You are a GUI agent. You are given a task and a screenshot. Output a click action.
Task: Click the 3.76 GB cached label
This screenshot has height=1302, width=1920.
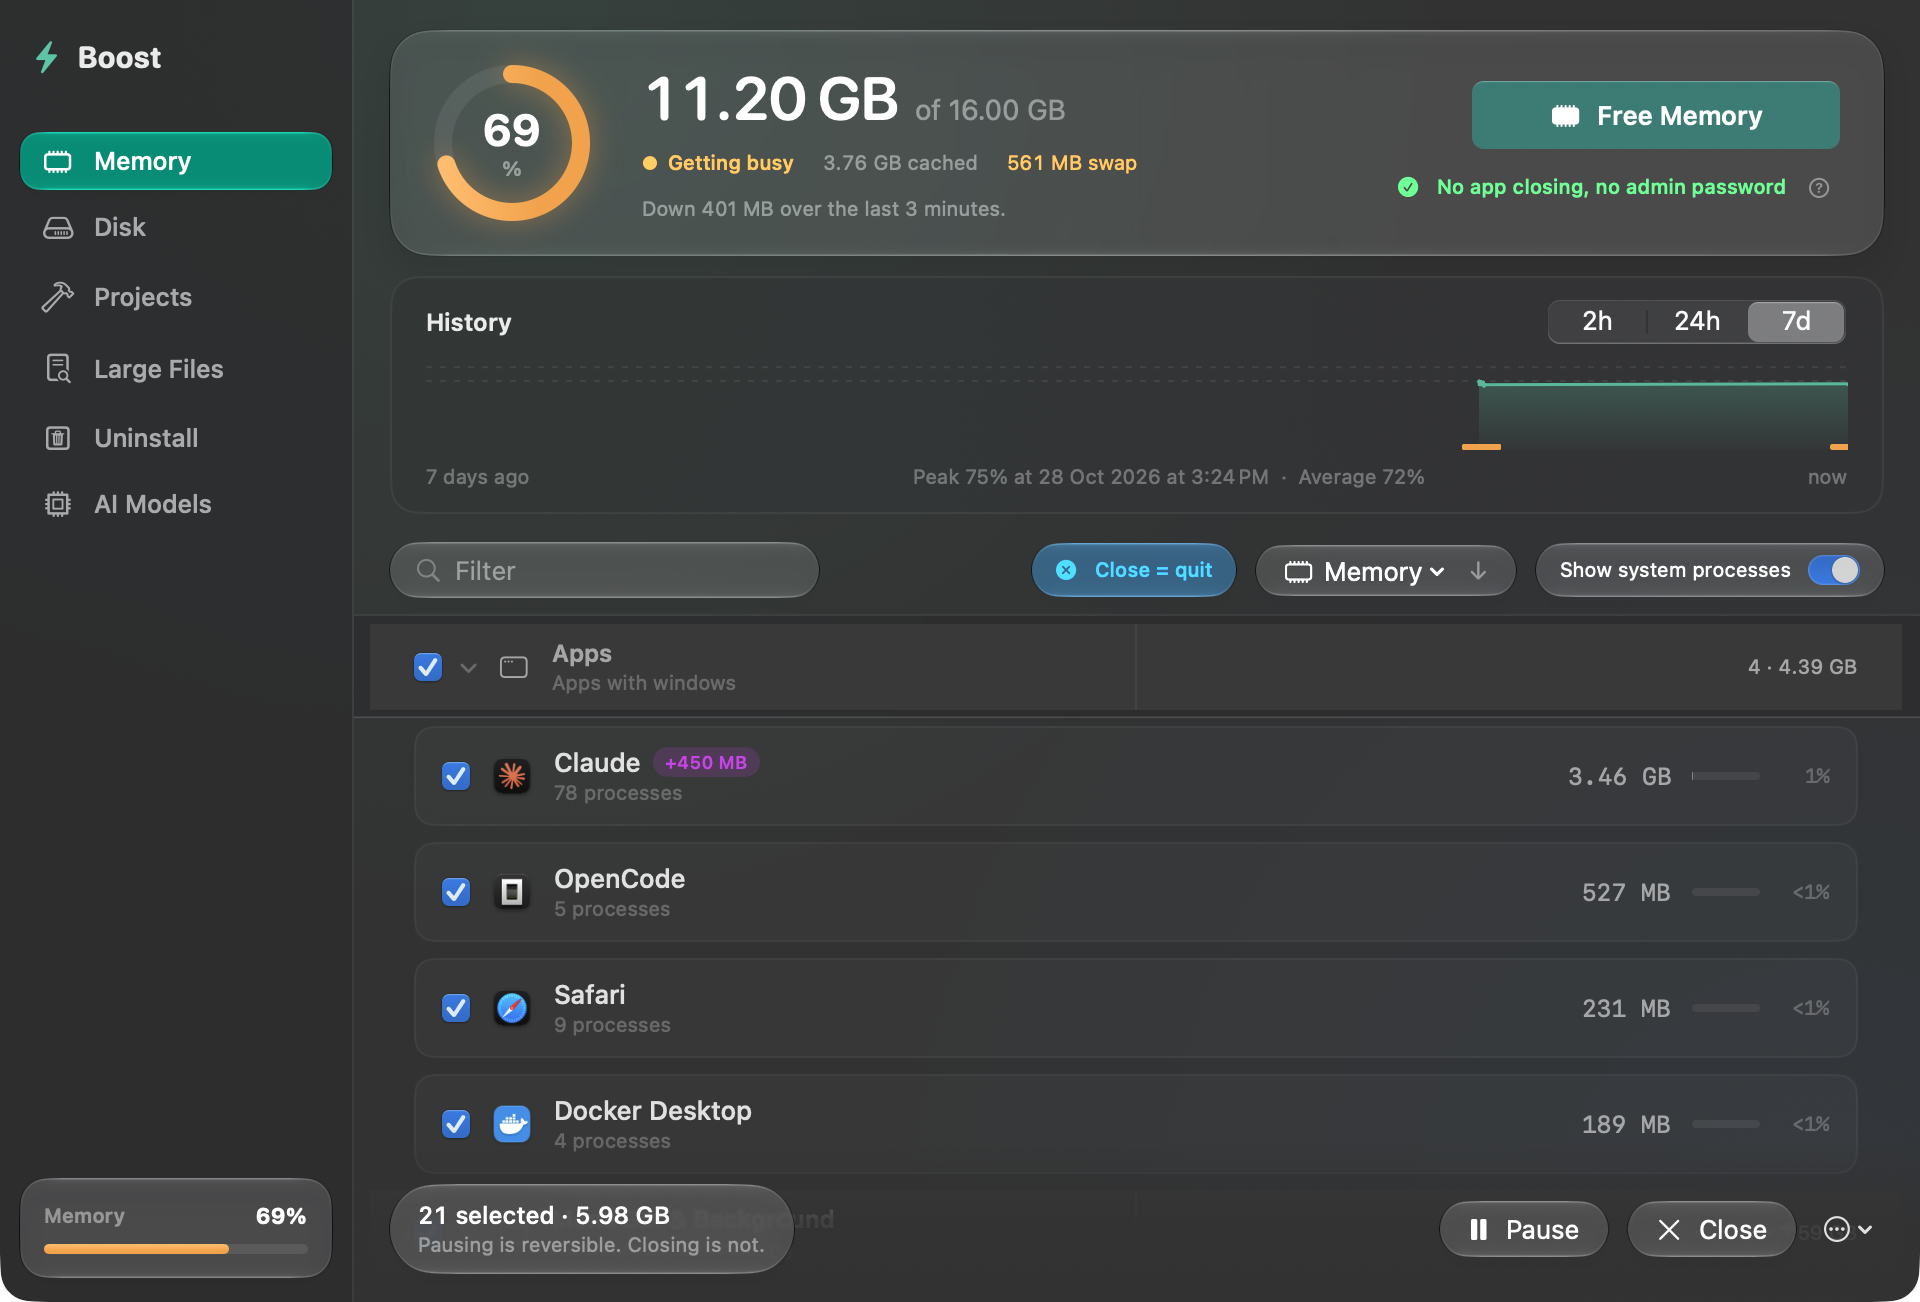pos(900,163)
